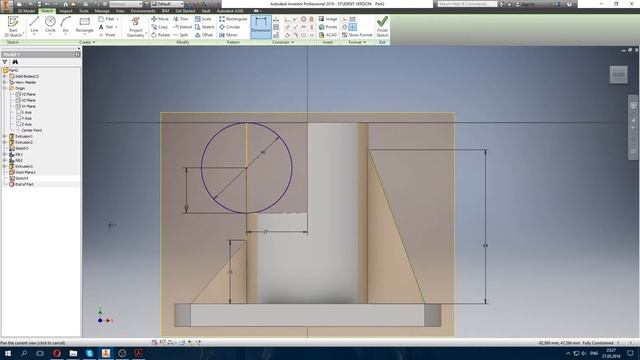Select Part2 root in browser

[x=11, y=70]
